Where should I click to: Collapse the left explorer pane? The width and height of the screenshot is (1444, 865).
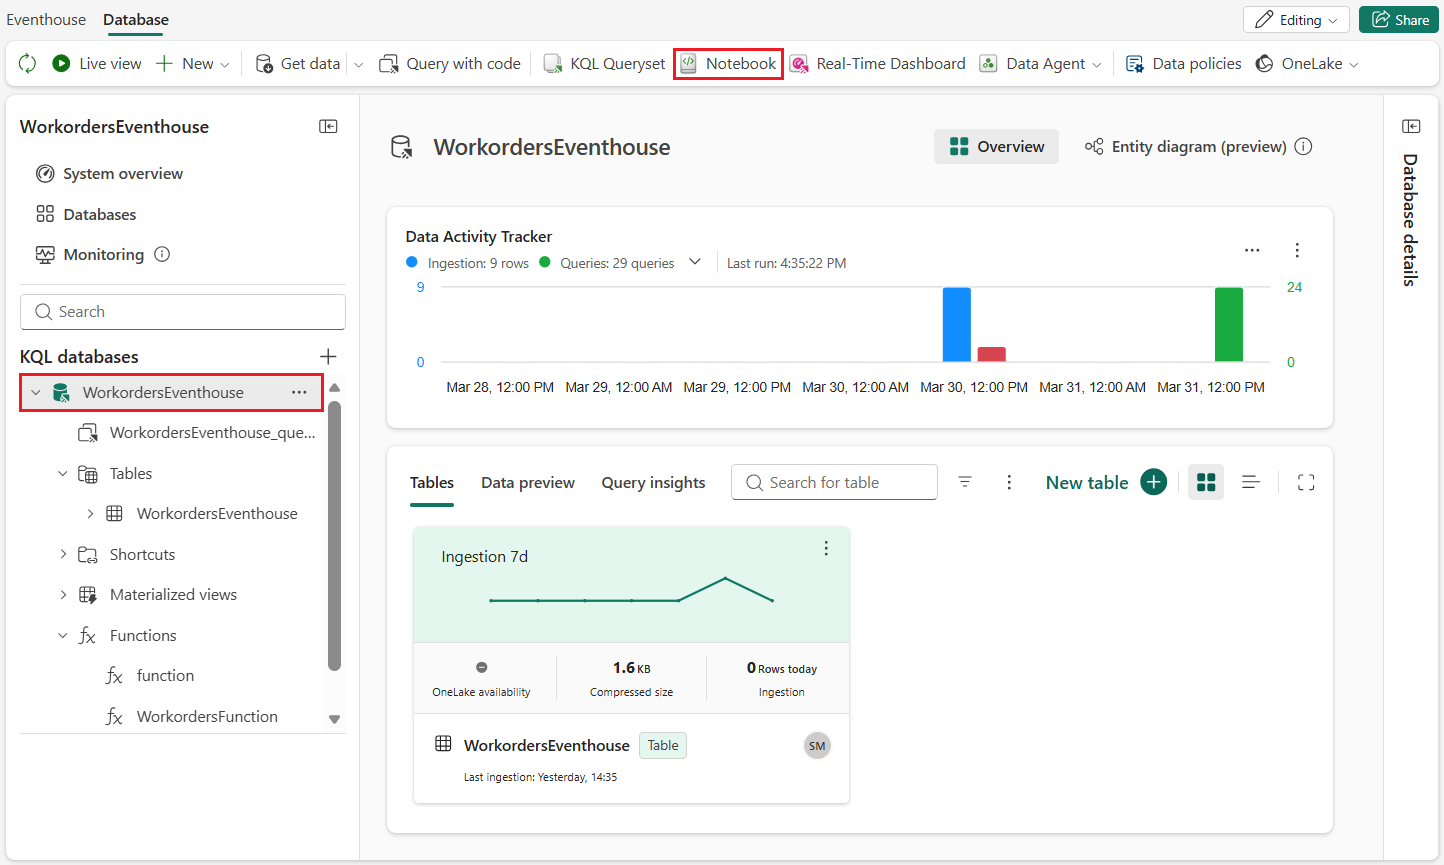pos(328,127)
